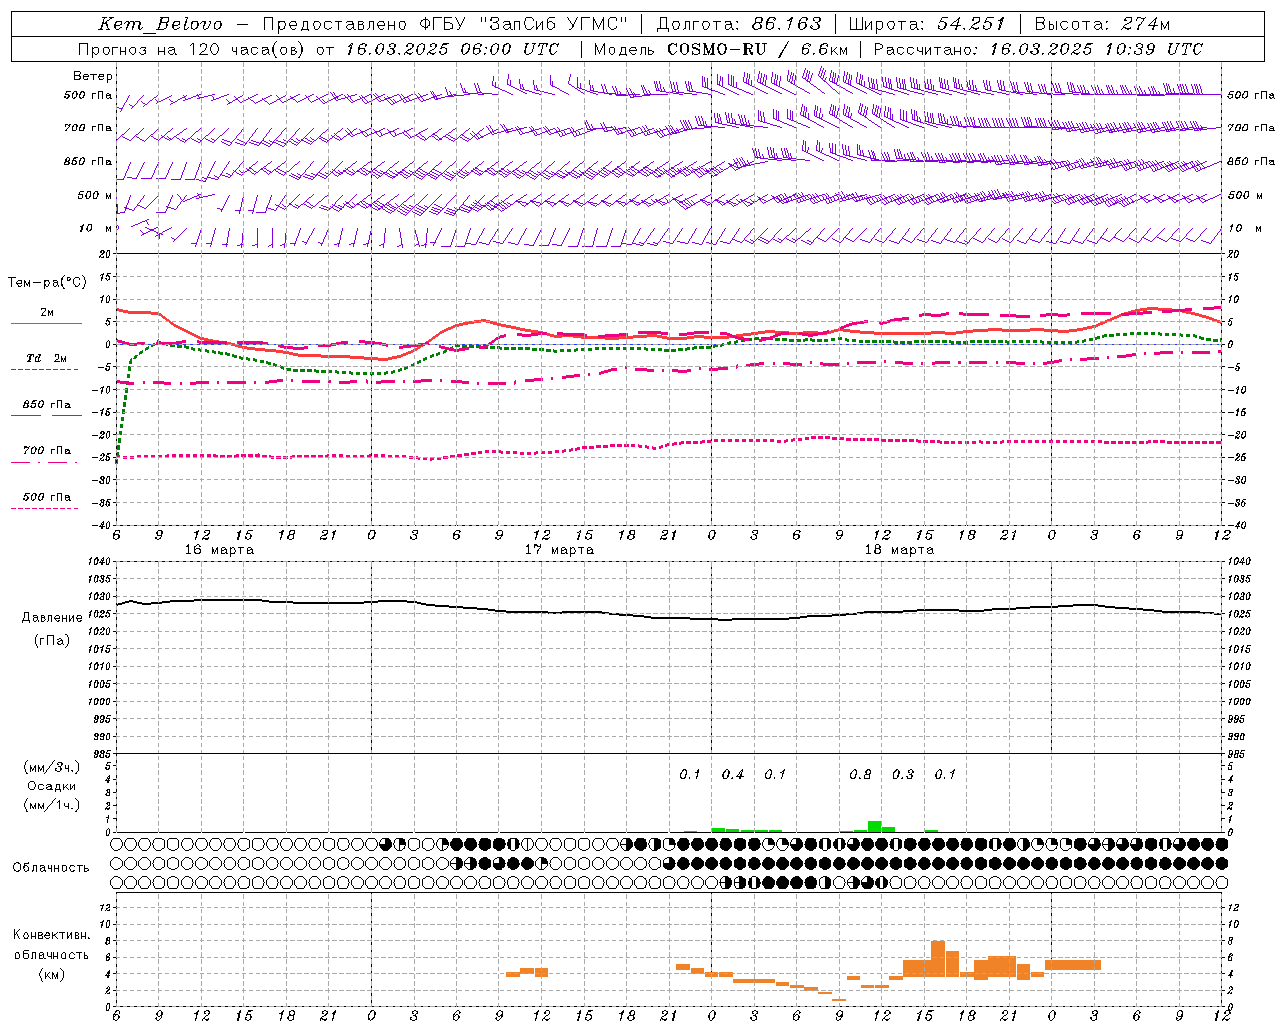The image size is (1280, 1024).
Task: Click the 16 марта date label
Action: click(x=219, y=550)
